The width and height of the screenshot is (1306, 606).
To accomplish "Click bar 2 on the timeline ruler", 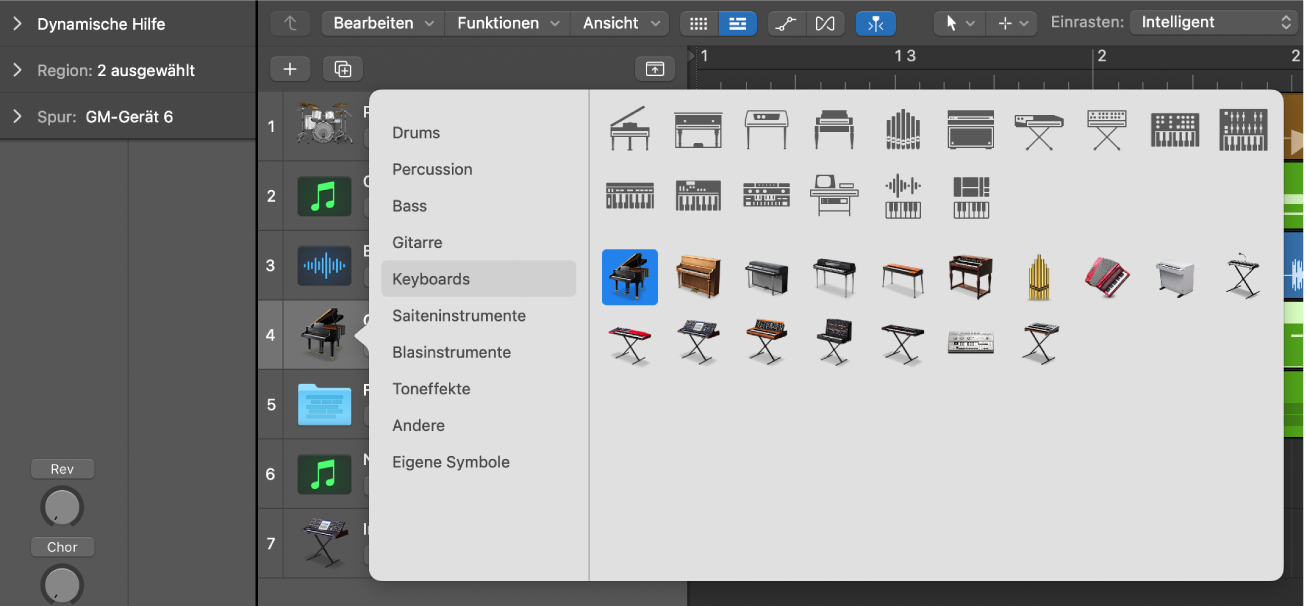I will [x=1100, y=56].
